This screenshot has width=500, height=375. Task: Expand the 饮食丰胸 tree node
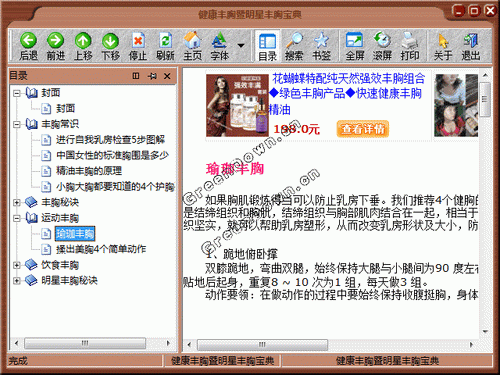16,265
